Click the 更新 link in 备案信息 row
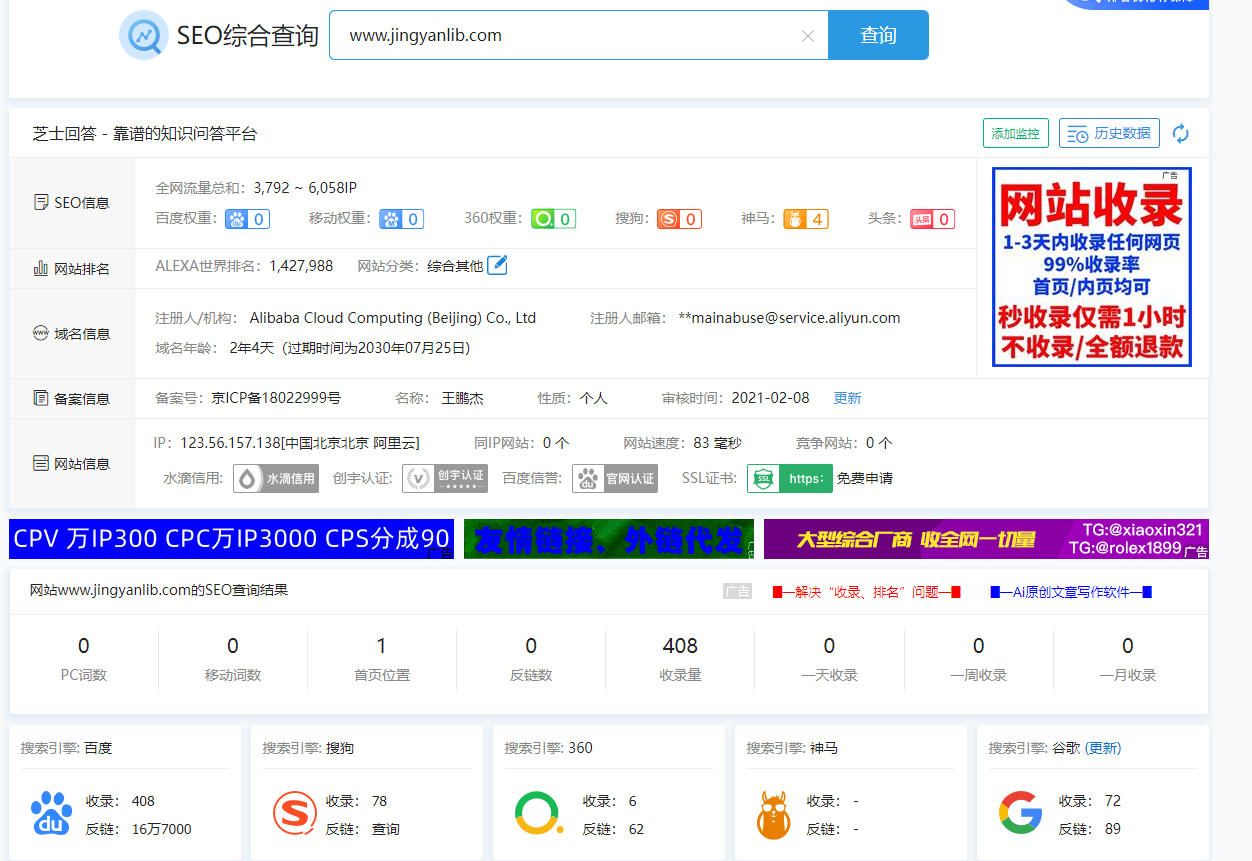 click(x=847, y=398)
